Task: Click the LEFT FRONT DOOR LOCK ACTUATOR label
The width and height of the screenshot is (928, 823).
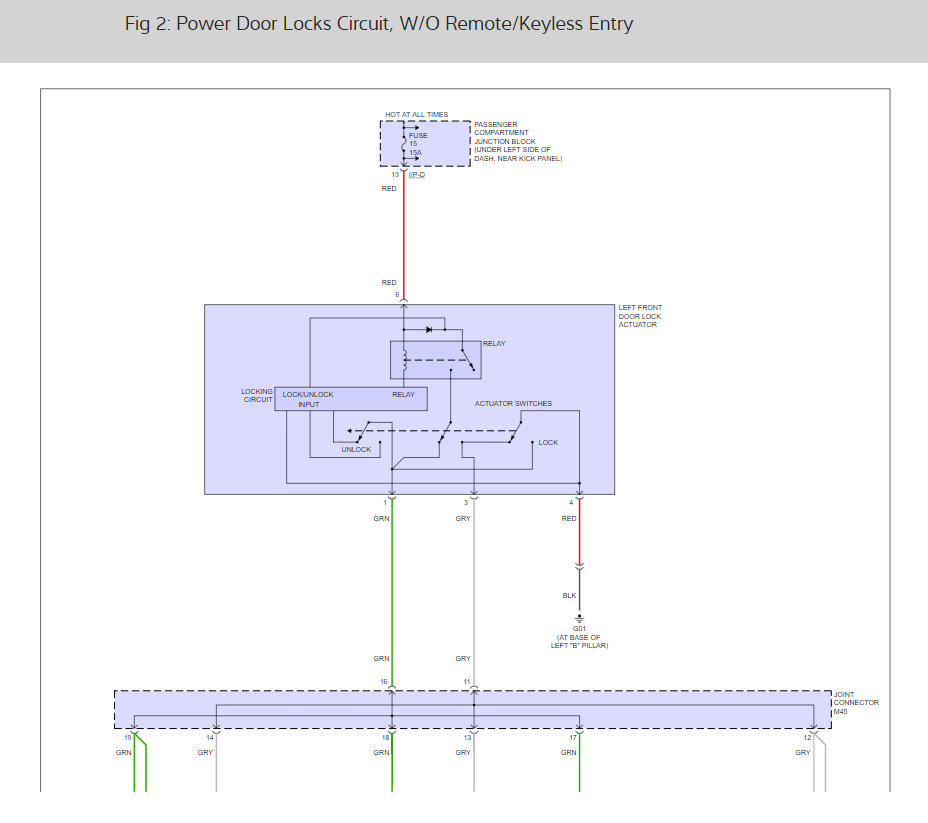Action: tap(640, 316)
